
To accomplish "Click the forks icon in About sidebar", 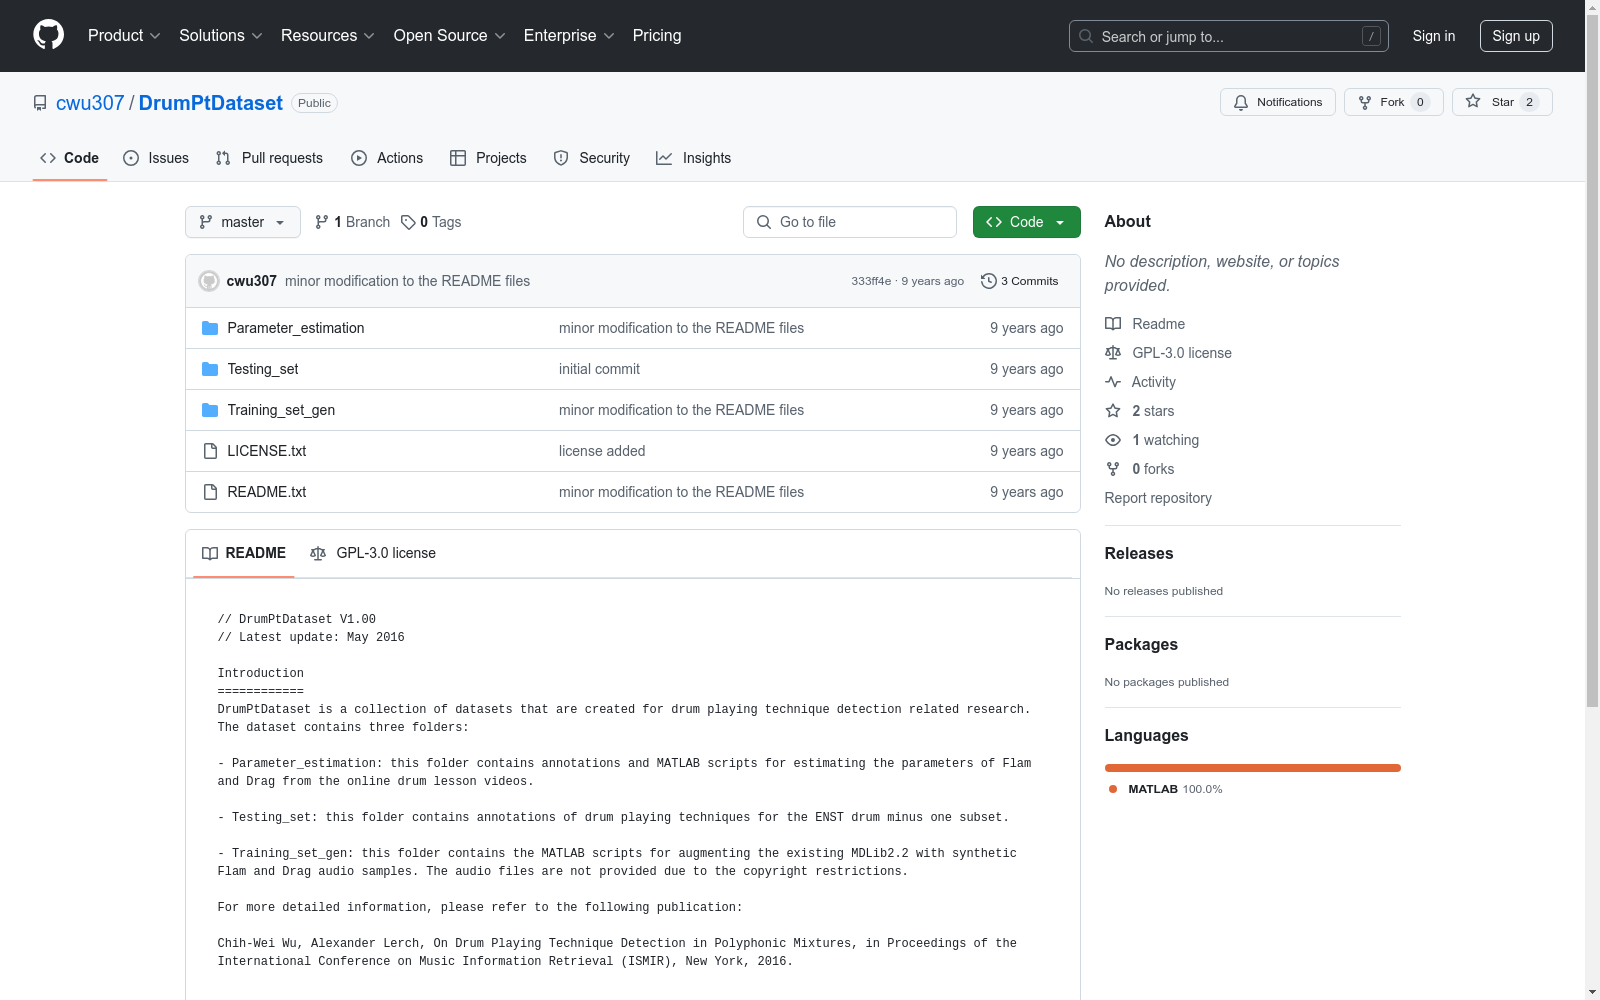I will tap(1113, 469).
